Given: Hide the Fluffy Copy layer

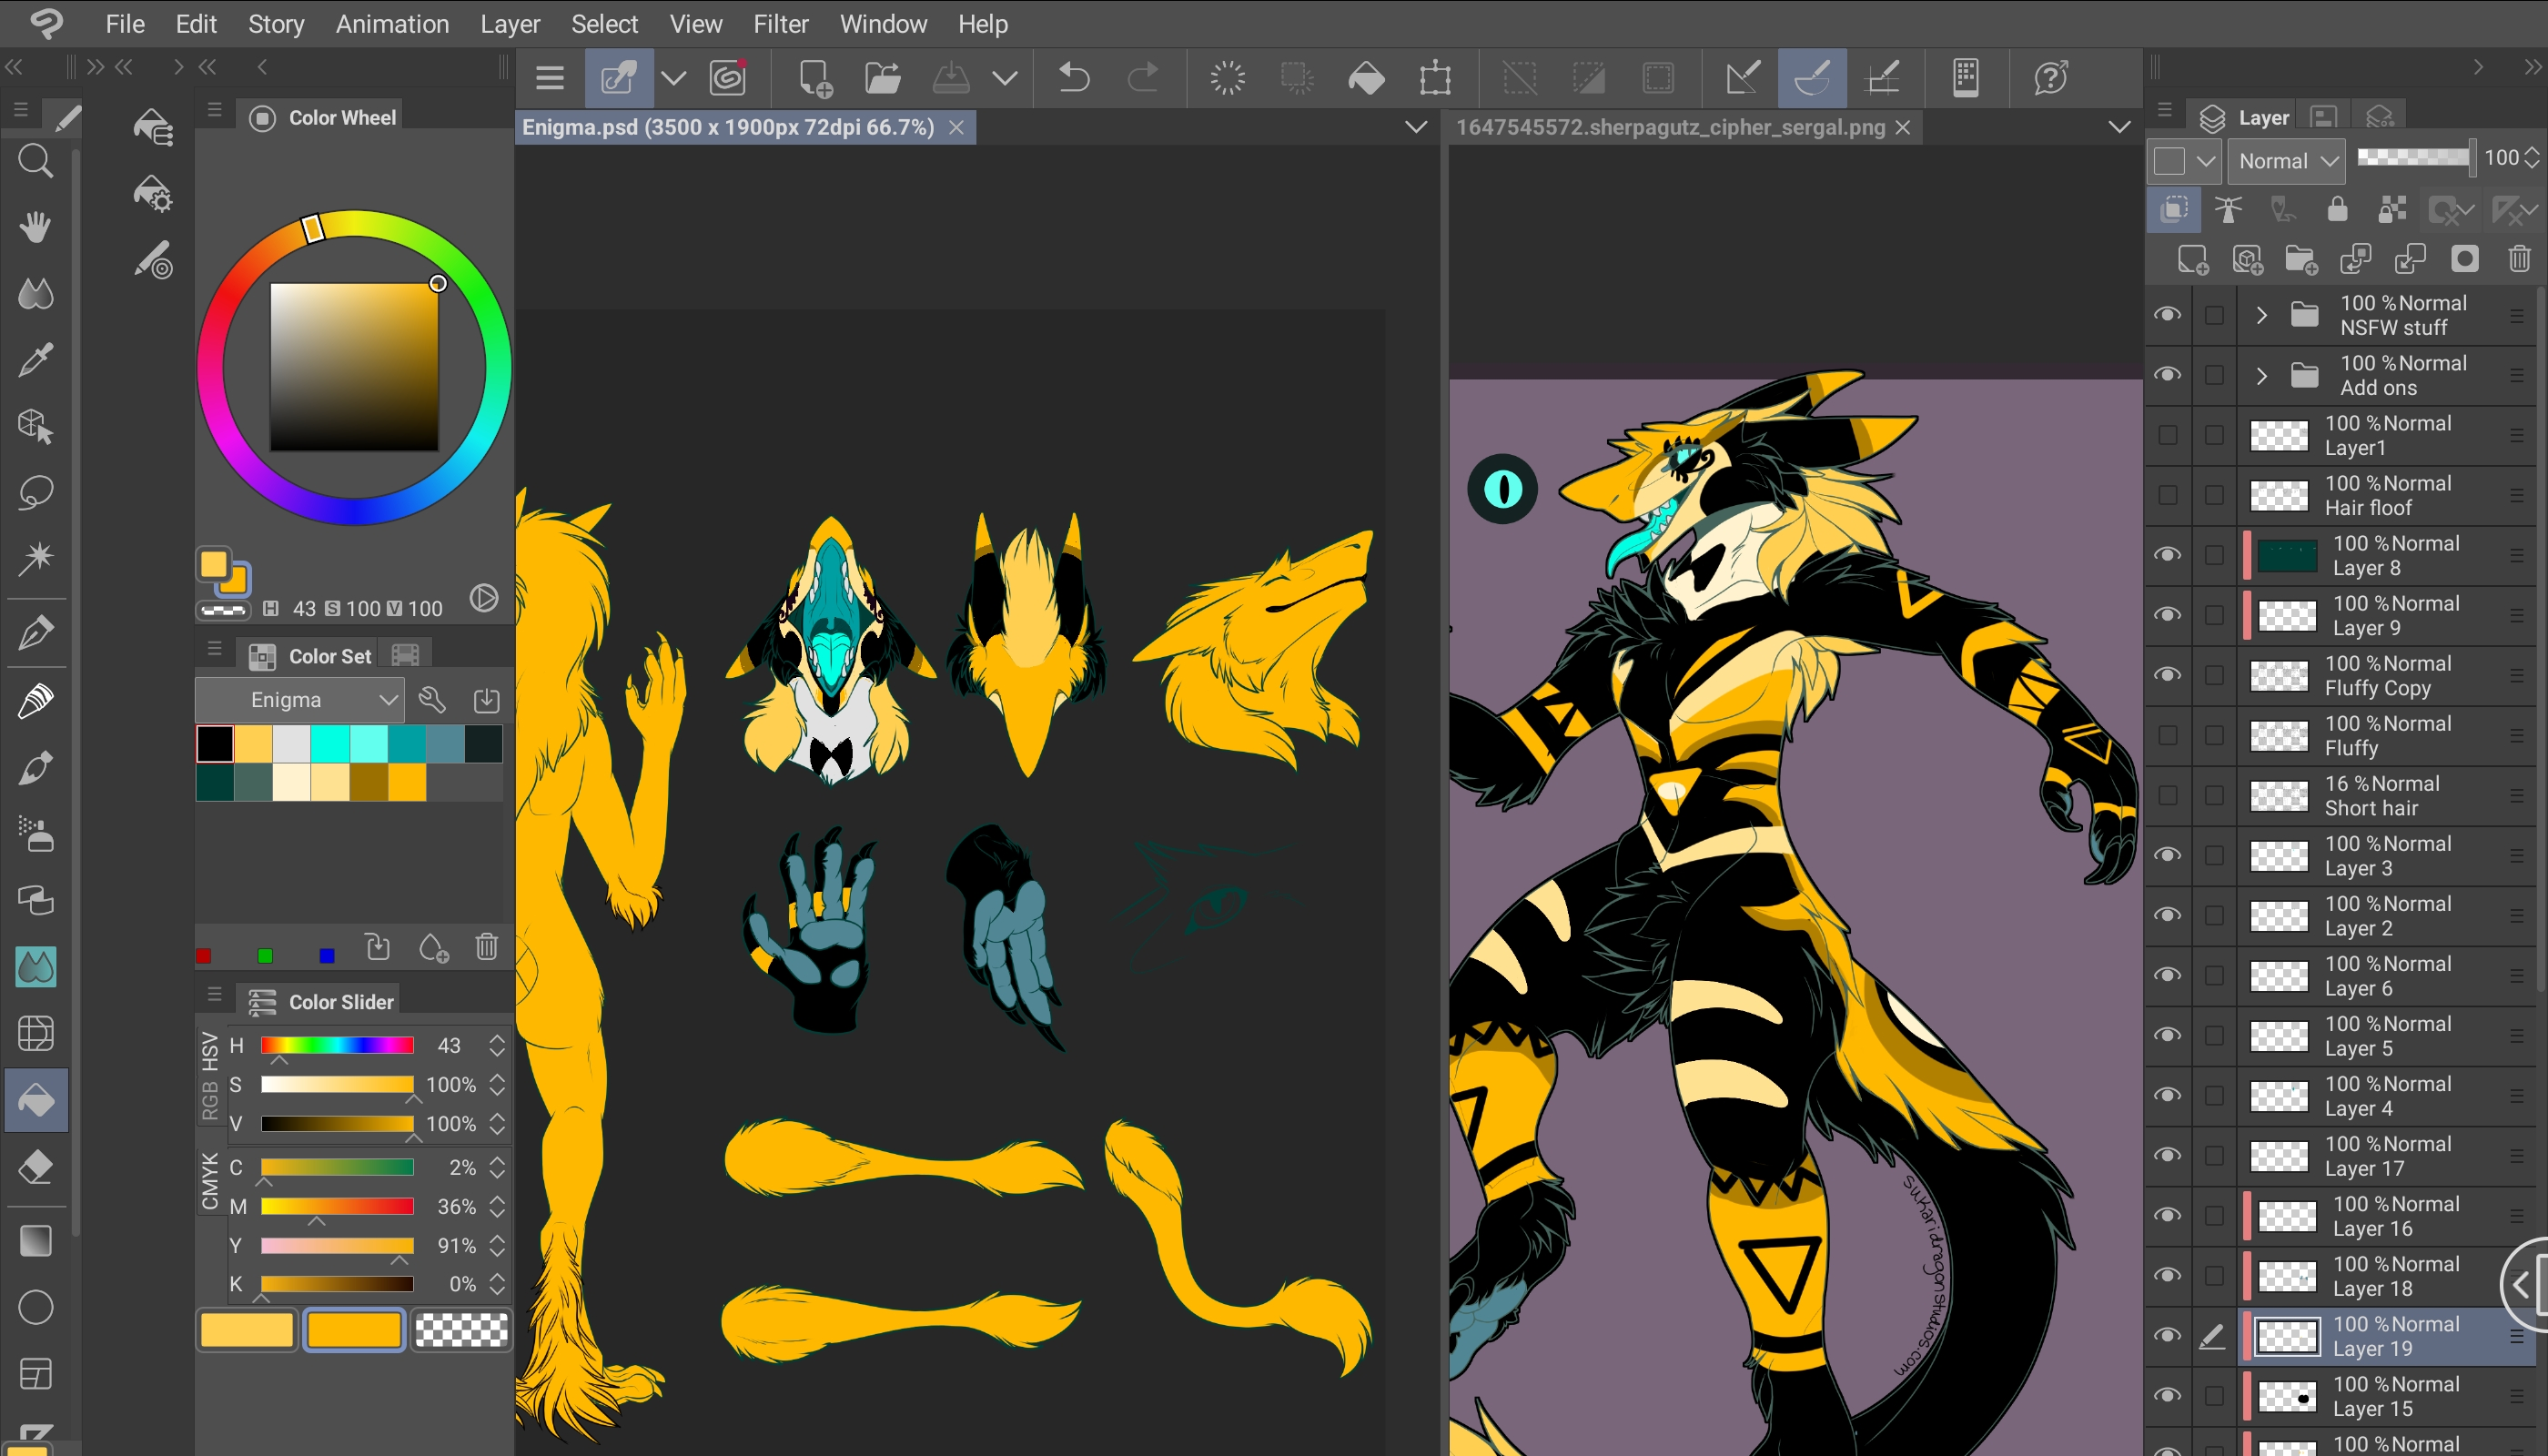Looking at the screenshot, I should pos(2166,675).
